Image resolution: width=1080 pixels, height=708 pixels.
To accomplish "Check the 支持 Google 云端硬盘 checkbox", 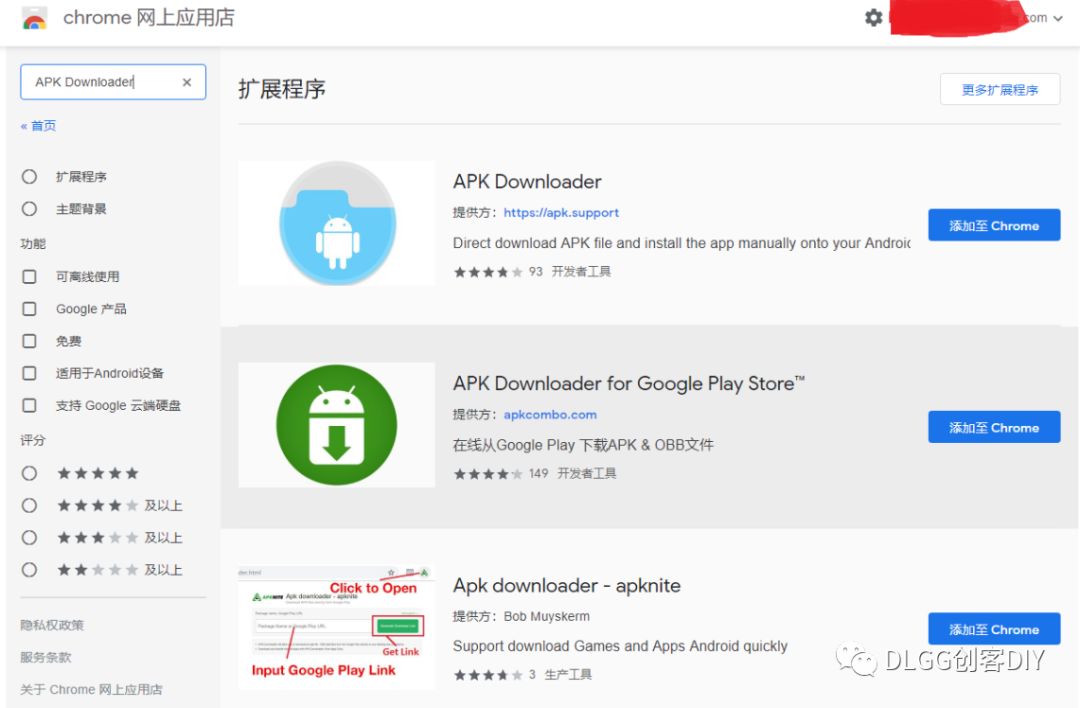I will click(x=29, y=405).
